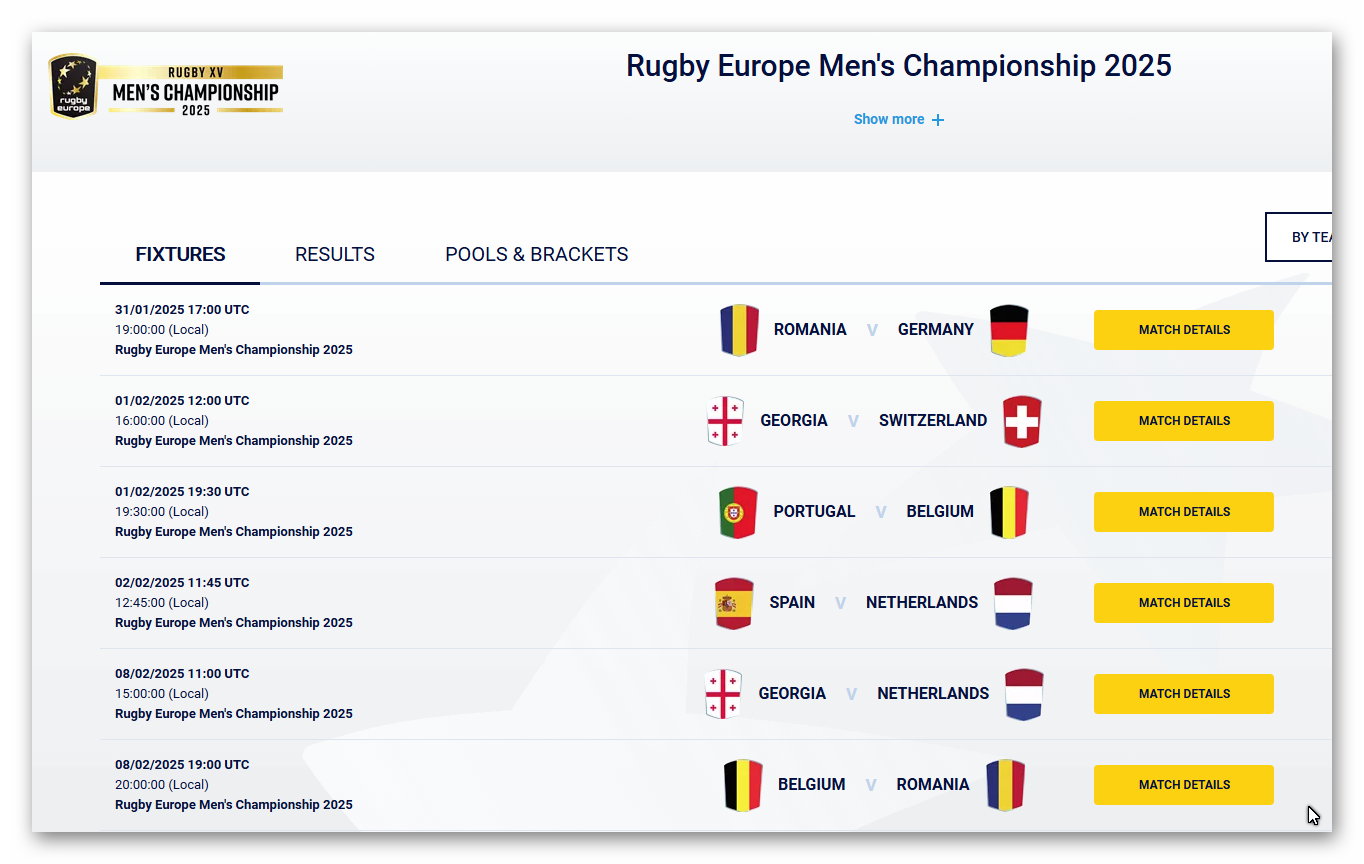
Task: Click the plus icon beside Show more
Action: (938, 120)
